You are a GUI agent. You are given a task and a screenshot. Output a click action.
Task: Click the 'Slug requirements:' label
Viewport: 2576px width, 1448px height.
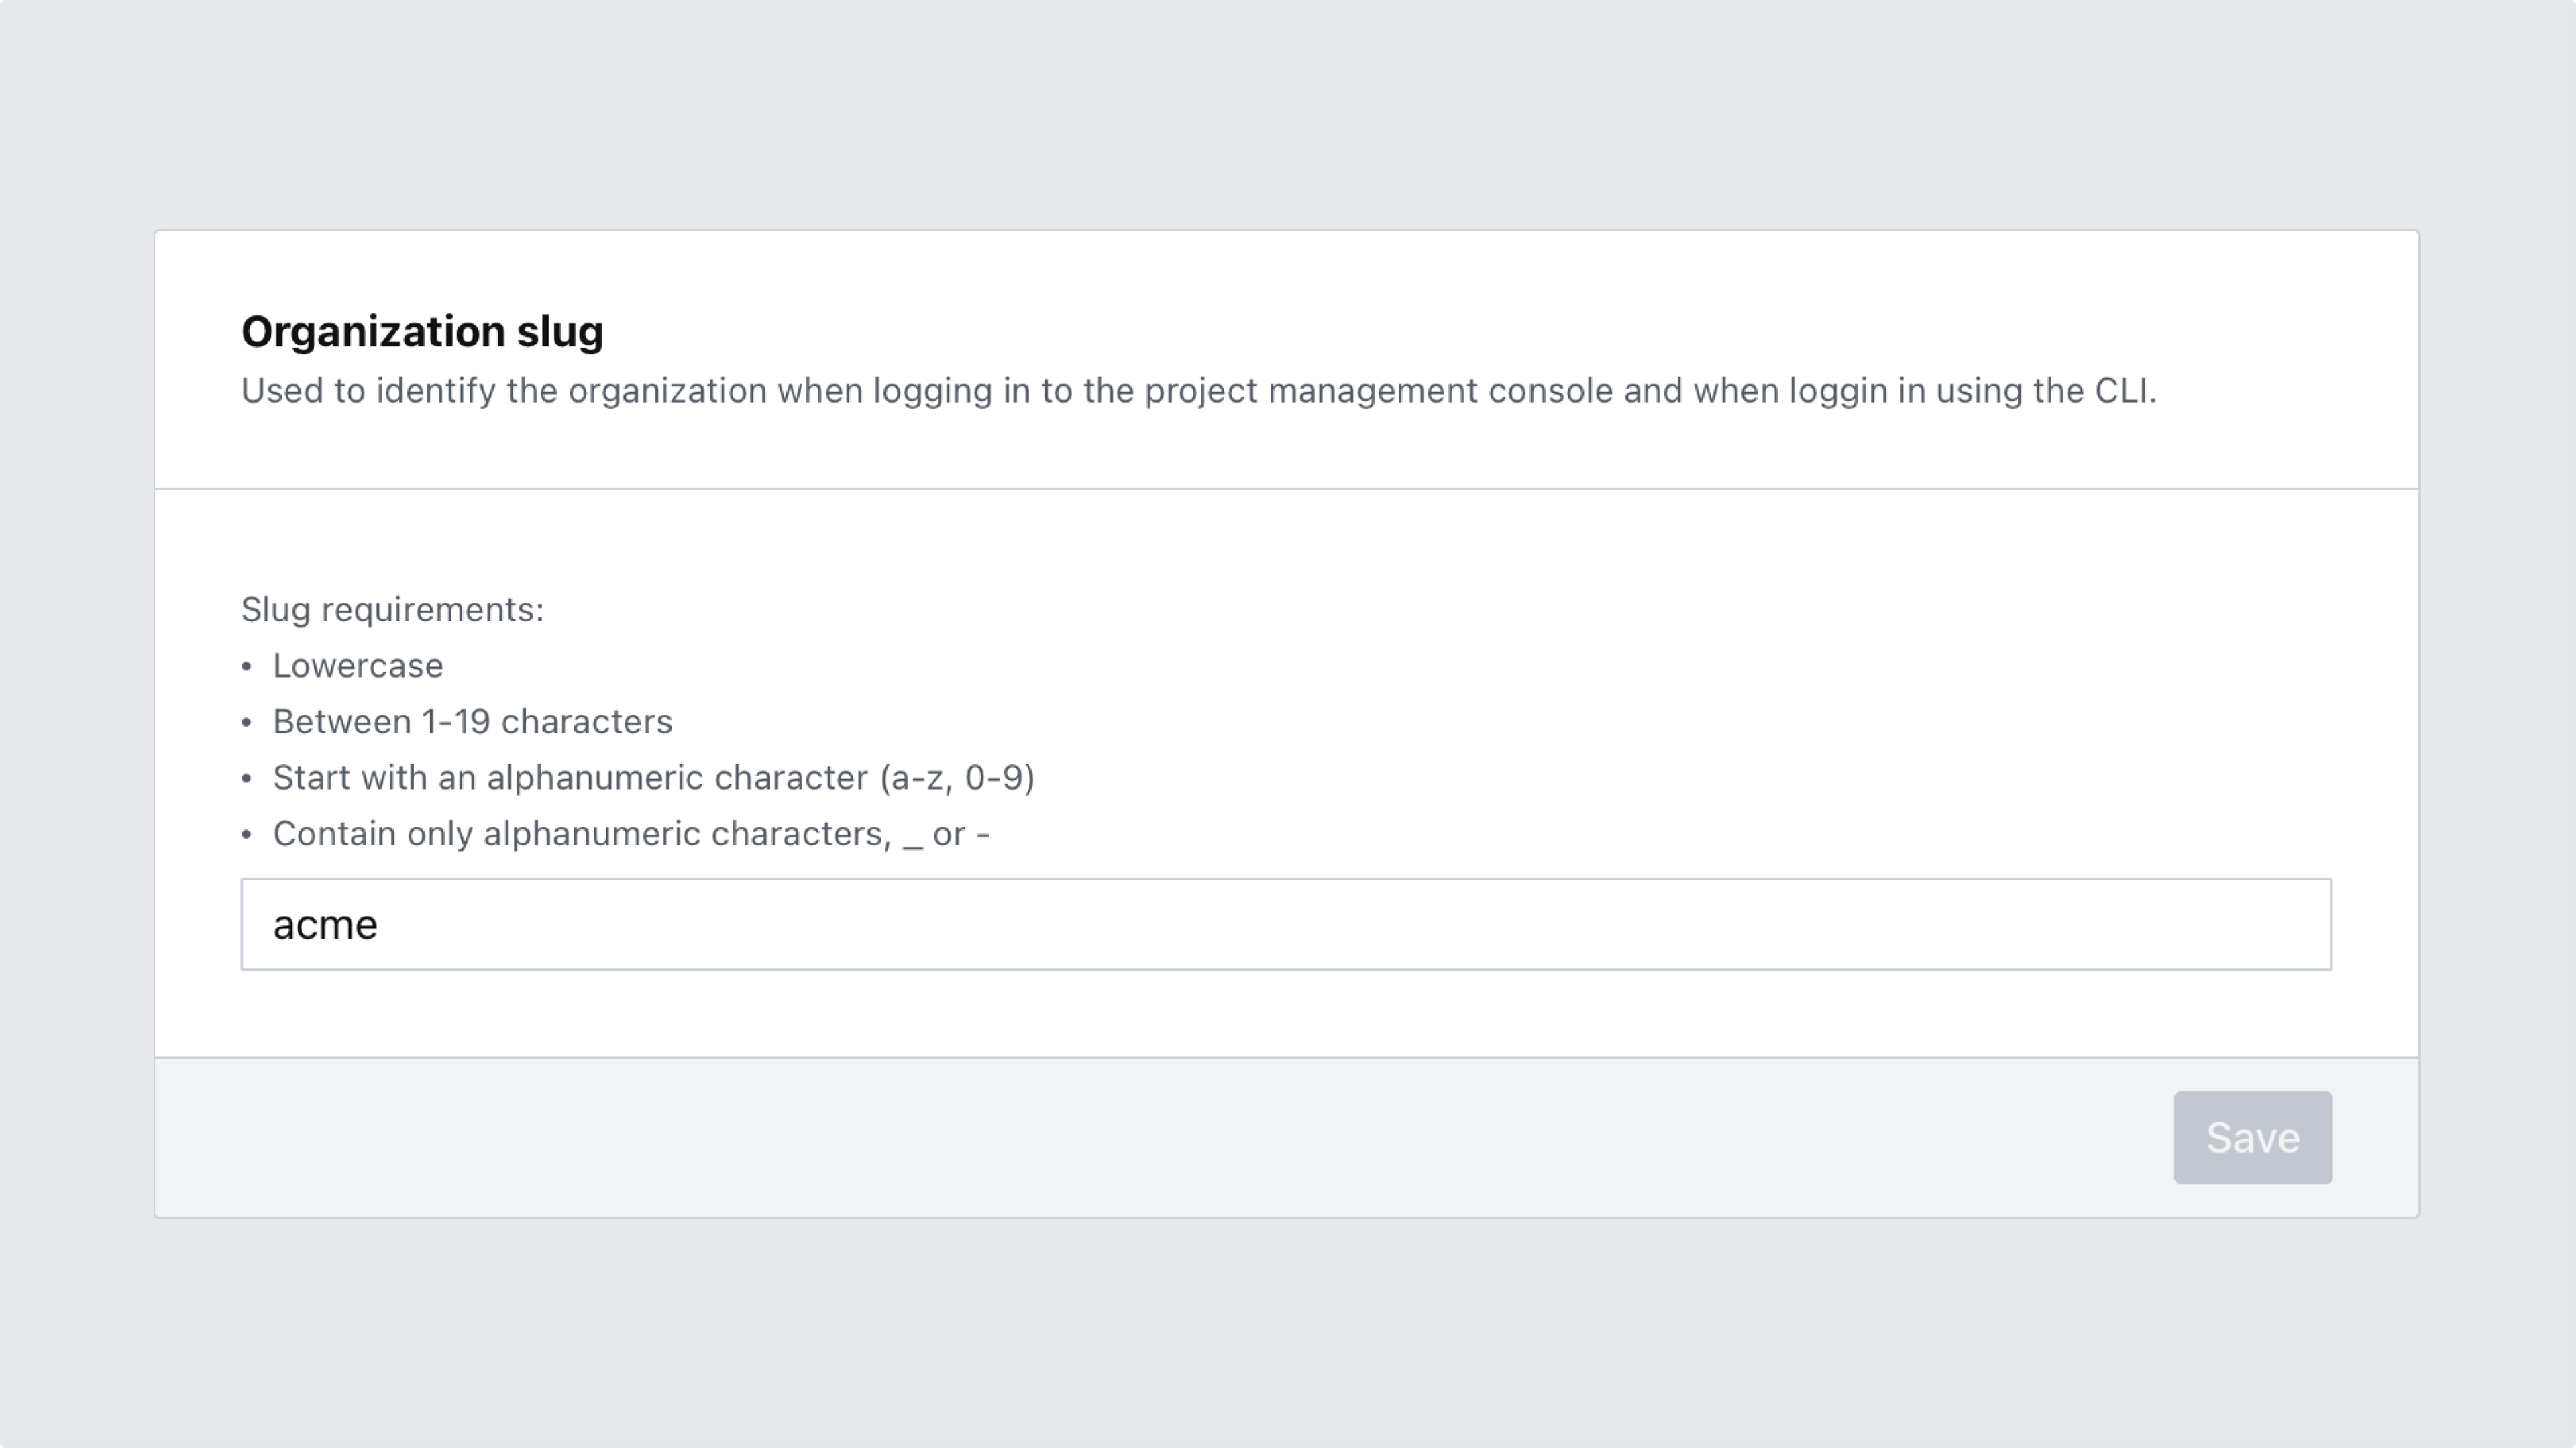pyautogui.click(x=392, y=610)
